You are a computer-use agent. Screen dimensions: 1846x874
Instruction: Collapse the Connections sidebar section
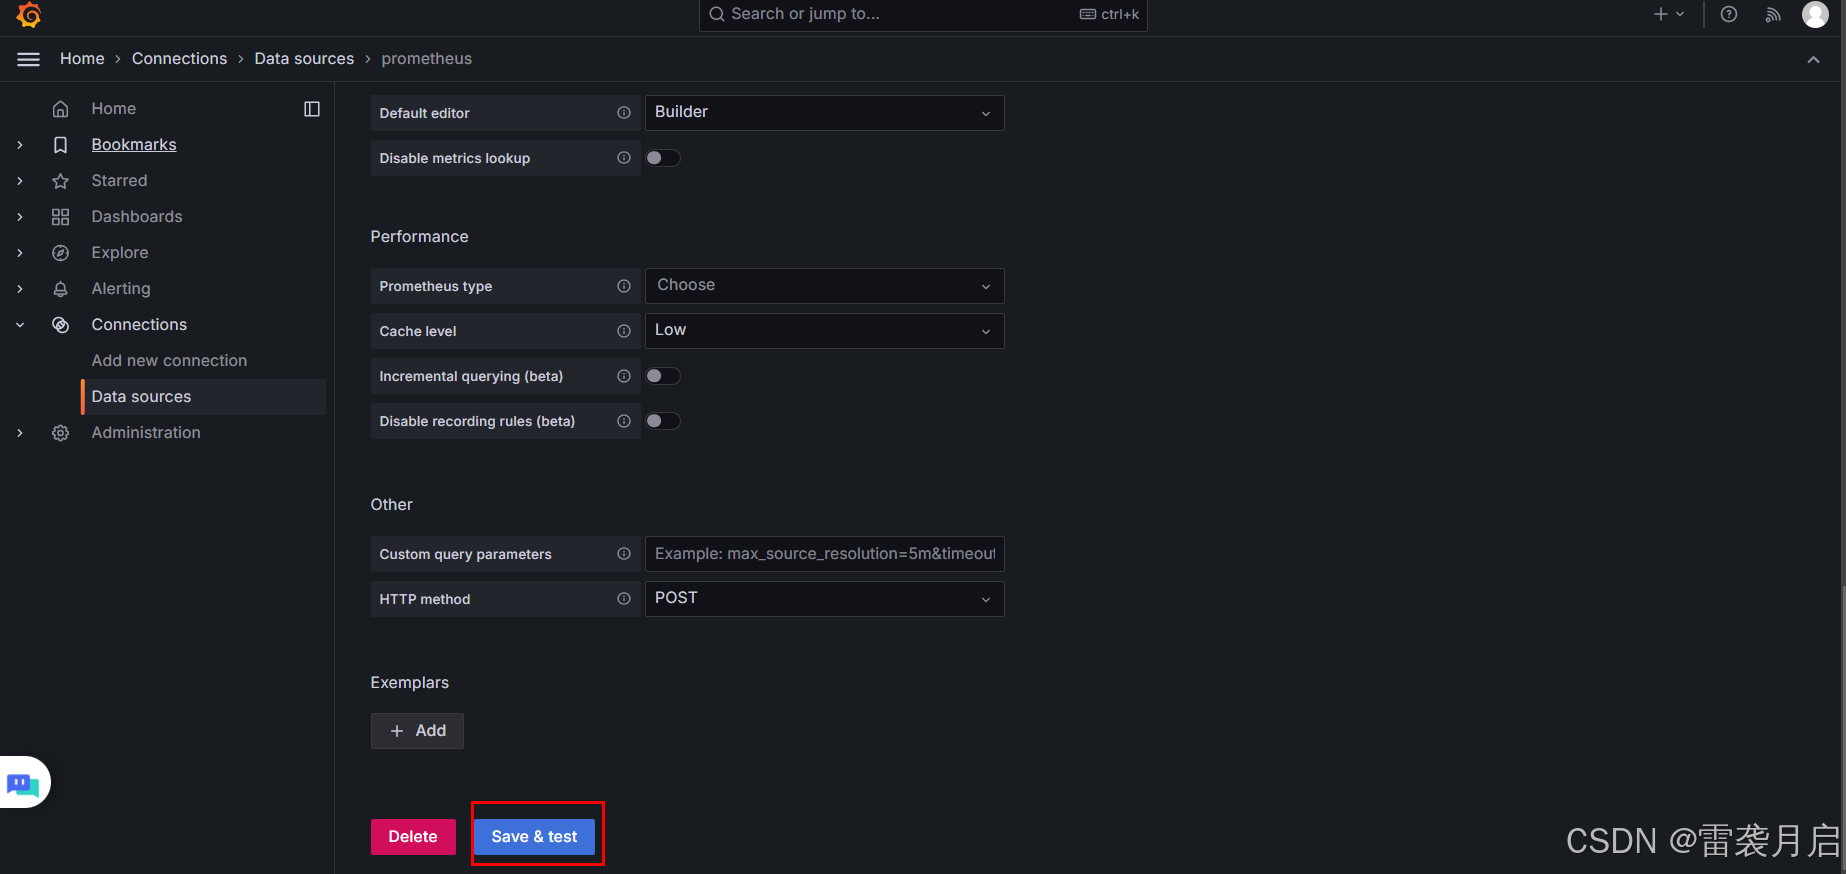click(20, 325)
